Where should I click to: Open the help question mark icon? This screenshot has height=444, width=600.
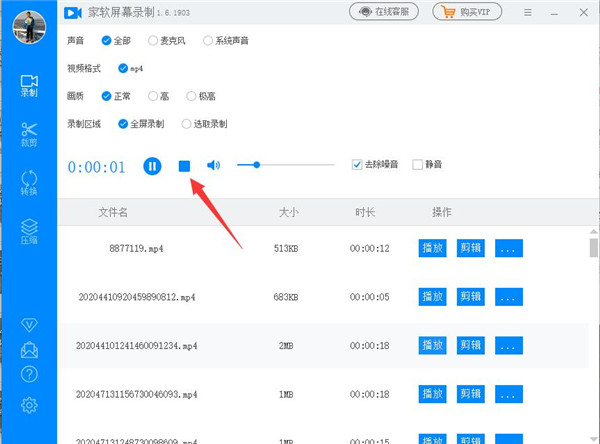[29, 374]
